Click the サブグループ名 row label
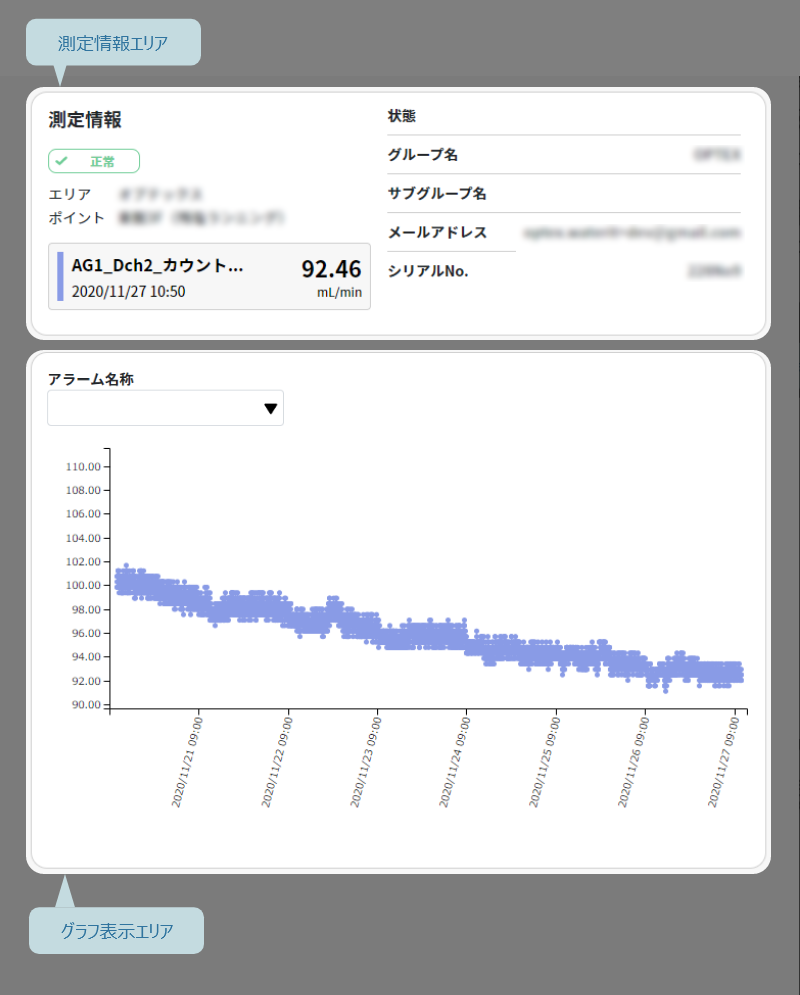Viewport: 800px width, 995px height. click(x=437, y=194)
